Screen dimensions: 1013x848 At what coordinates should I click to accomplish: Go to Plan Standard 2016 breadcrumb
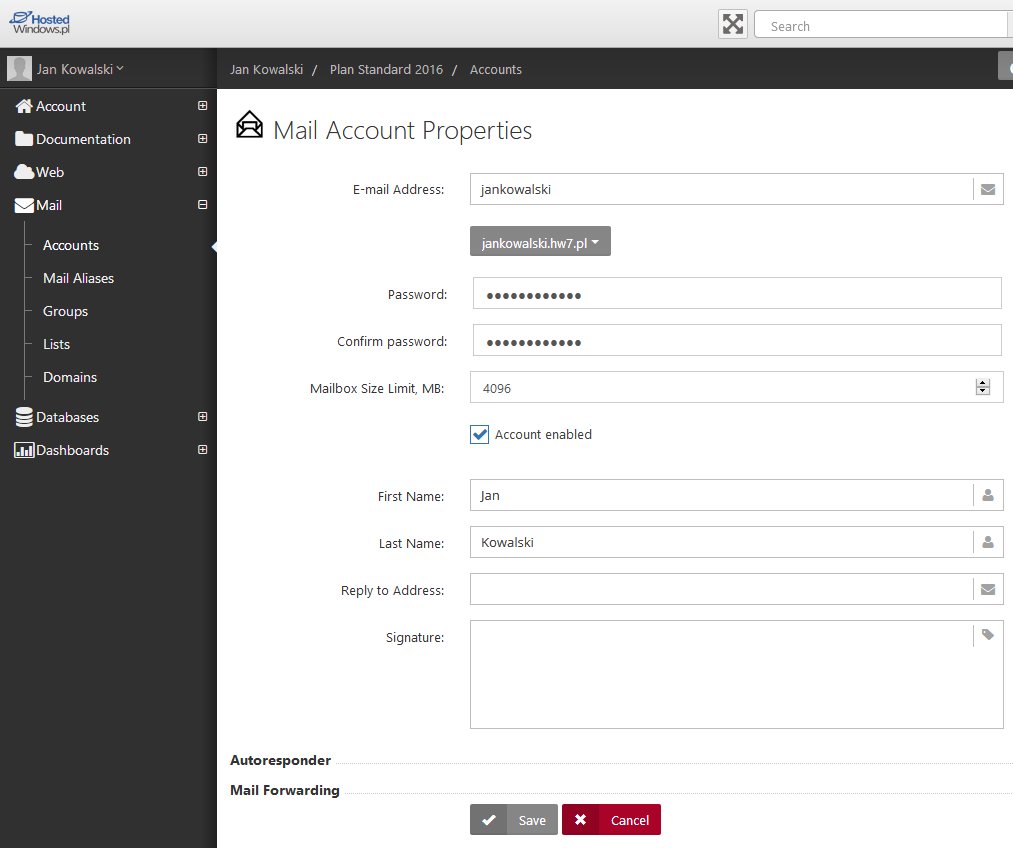click(386, 69)
